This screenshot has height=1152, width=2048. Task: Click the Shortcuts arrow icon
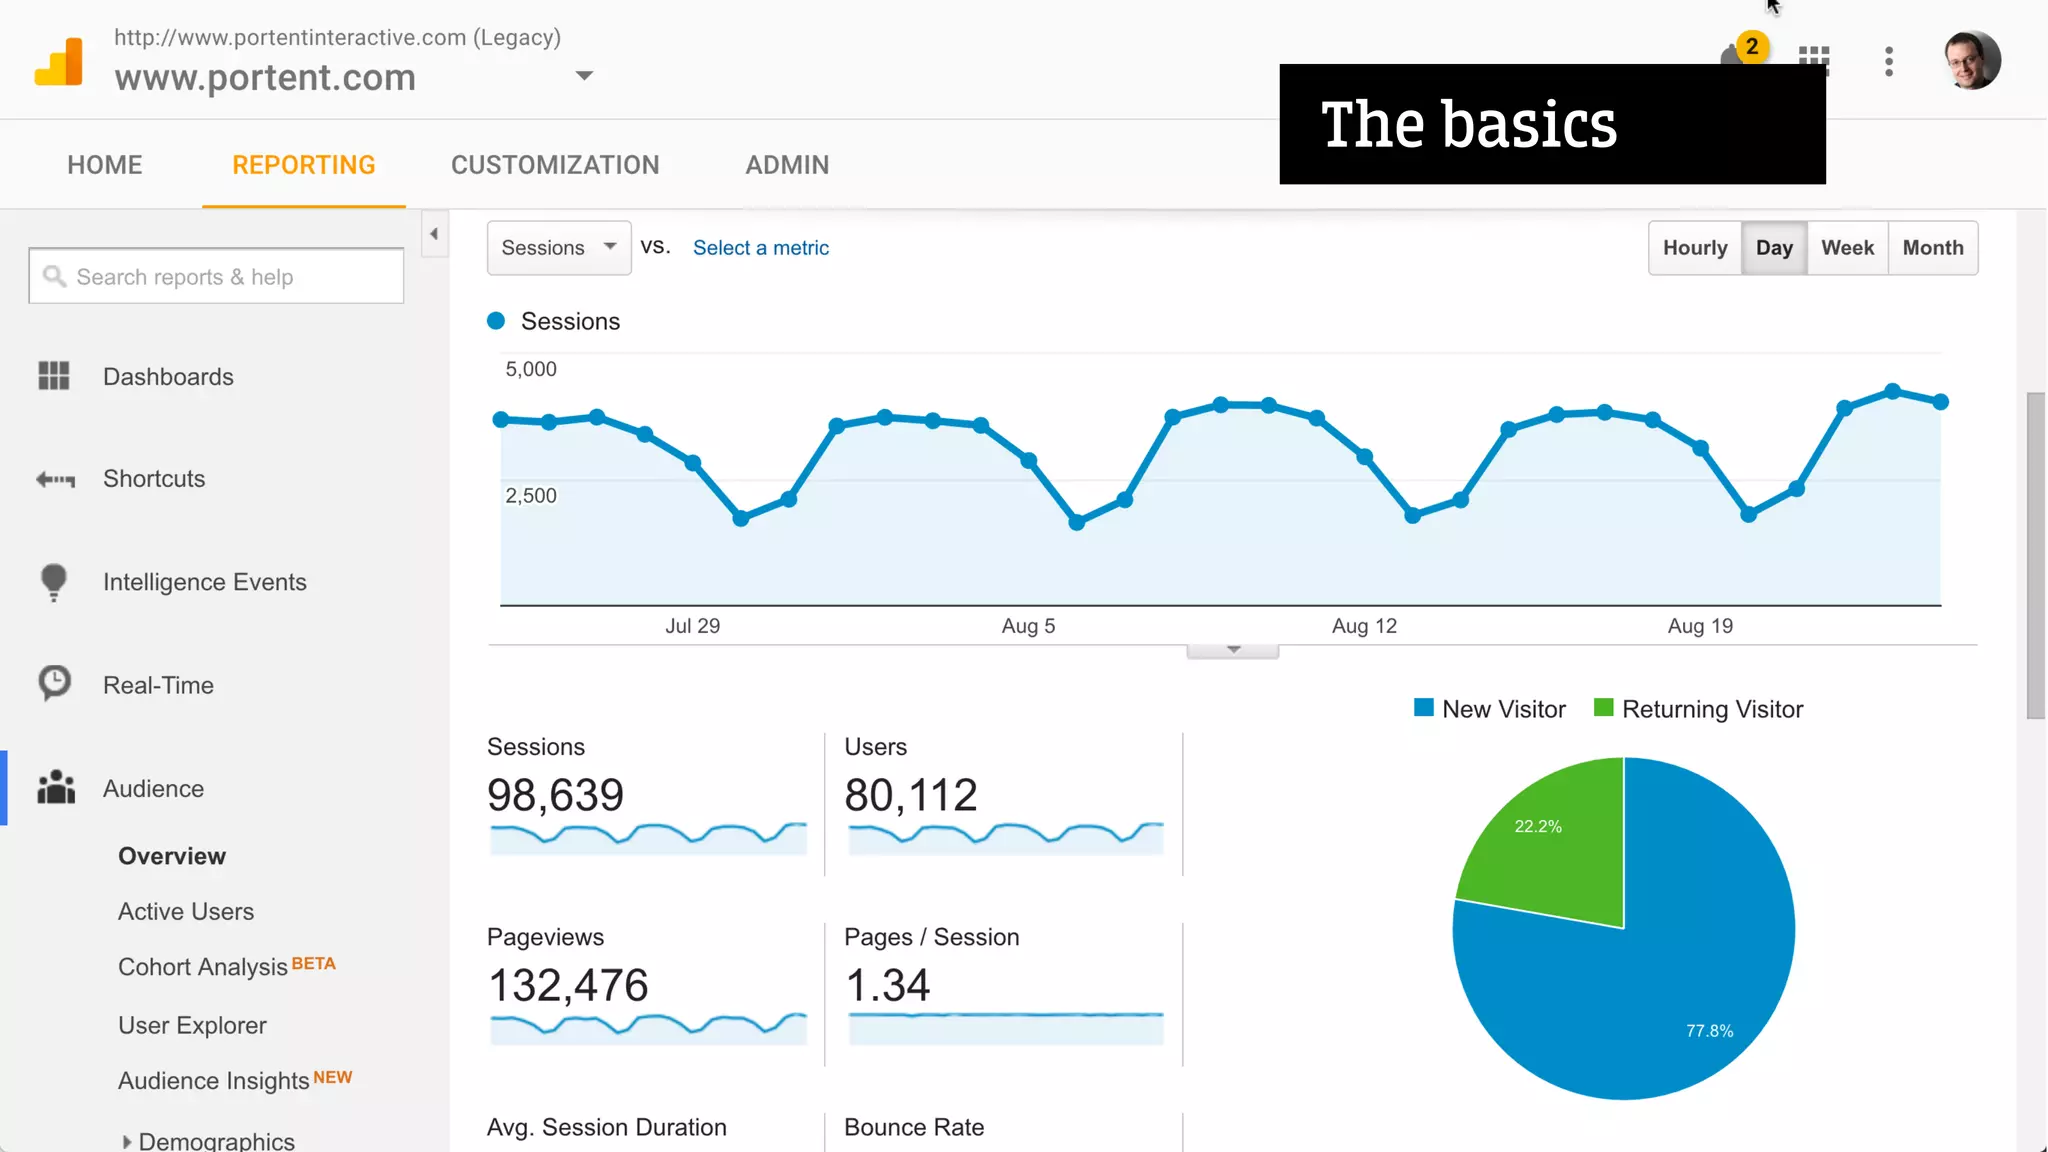(x=55, y=479)
